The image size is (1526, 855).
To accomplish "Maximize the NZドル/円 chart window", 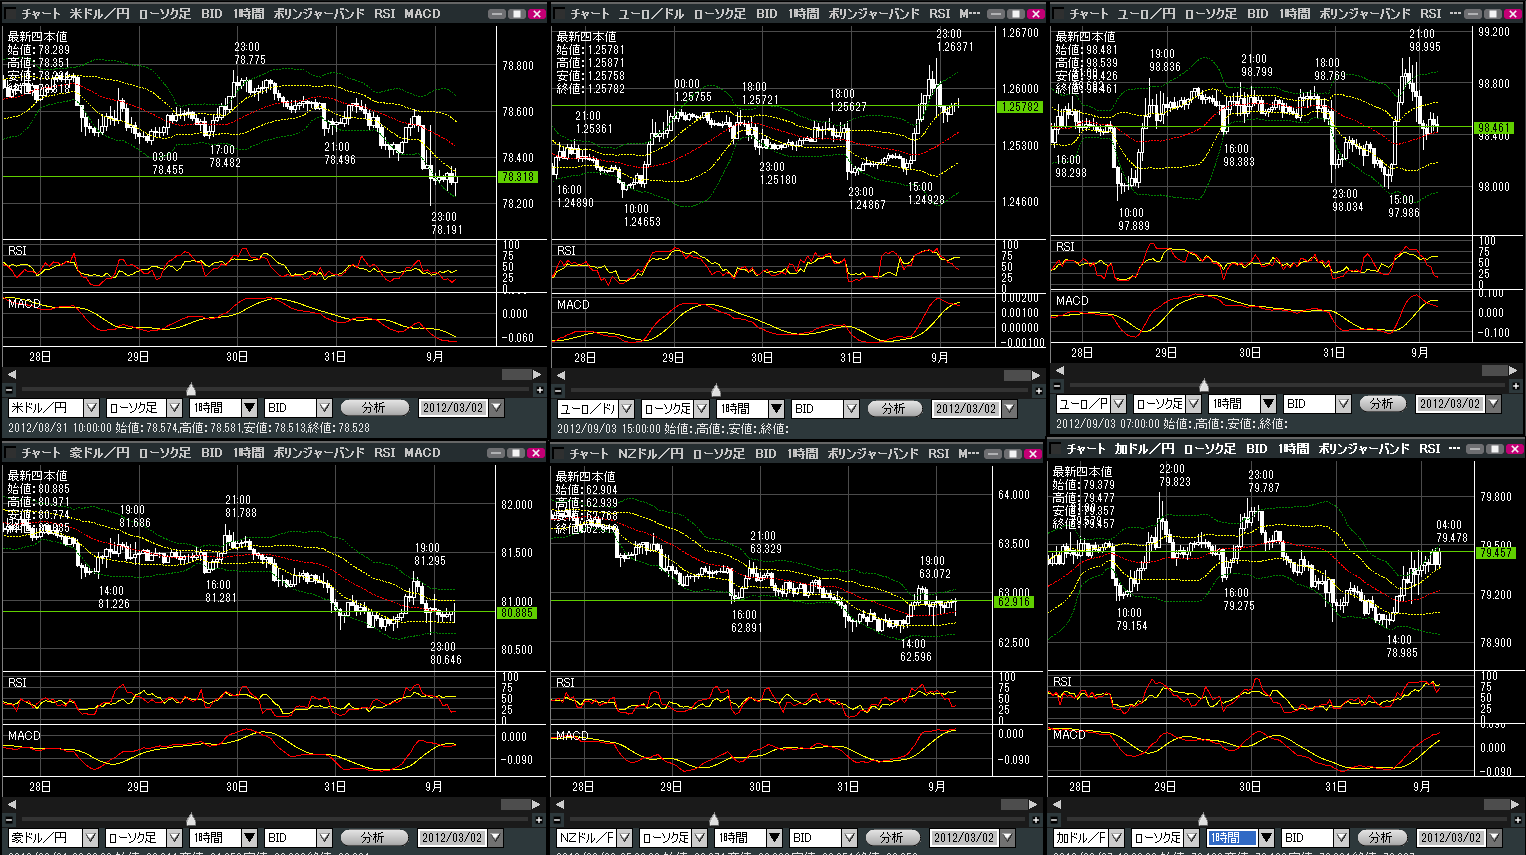I will tap(1015, 454).
